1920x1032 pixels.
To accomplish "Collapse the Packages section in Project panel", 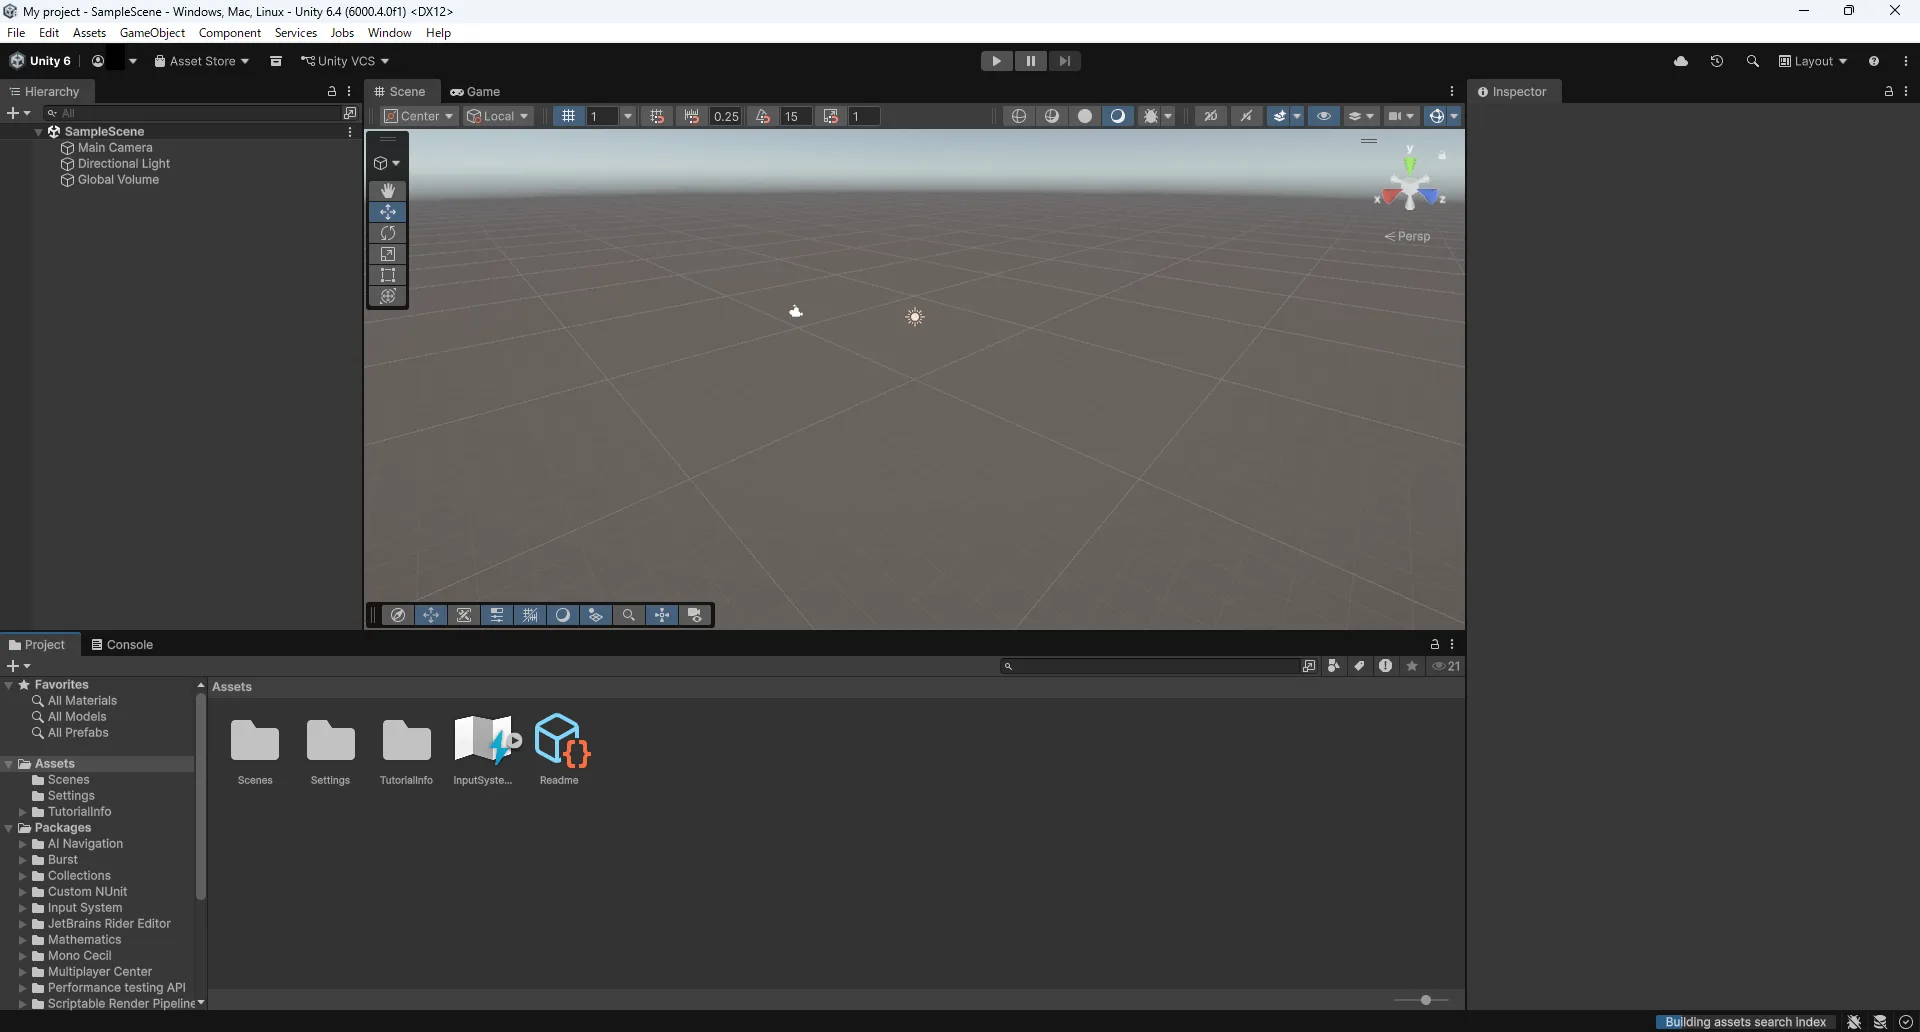I will [x=9, y=828].
